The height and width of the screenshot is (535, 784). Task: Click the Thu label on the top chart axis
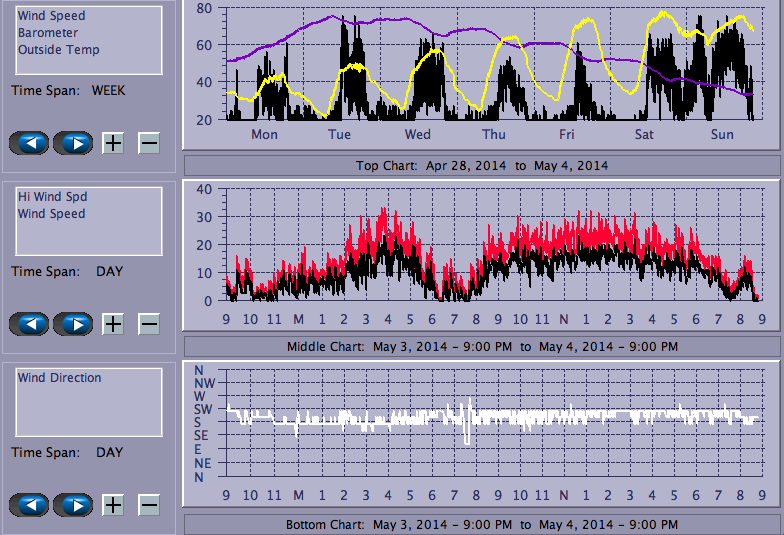pos(494,135)
